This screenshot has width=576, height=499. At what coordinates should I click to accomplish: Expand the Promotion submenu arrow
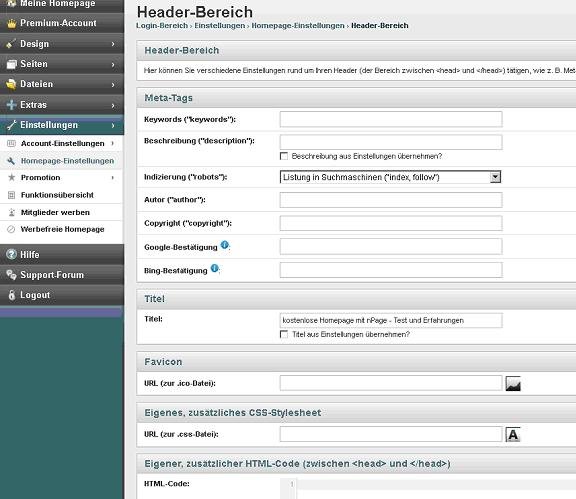point(112,178)
